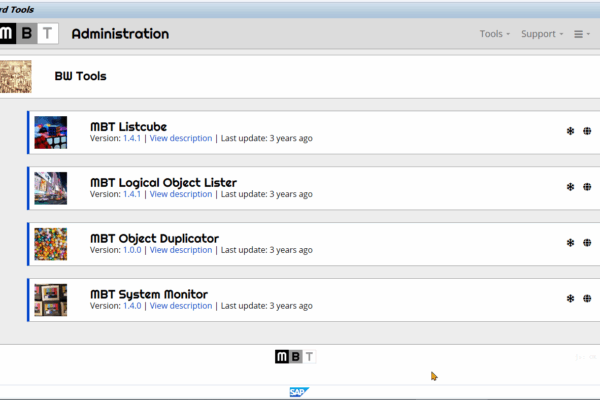Viewport: 600px width, 400px height.
Task: Click the globe icon for MBT Object Duplicator
Action: pyautogui.click(x=586, y=243)
